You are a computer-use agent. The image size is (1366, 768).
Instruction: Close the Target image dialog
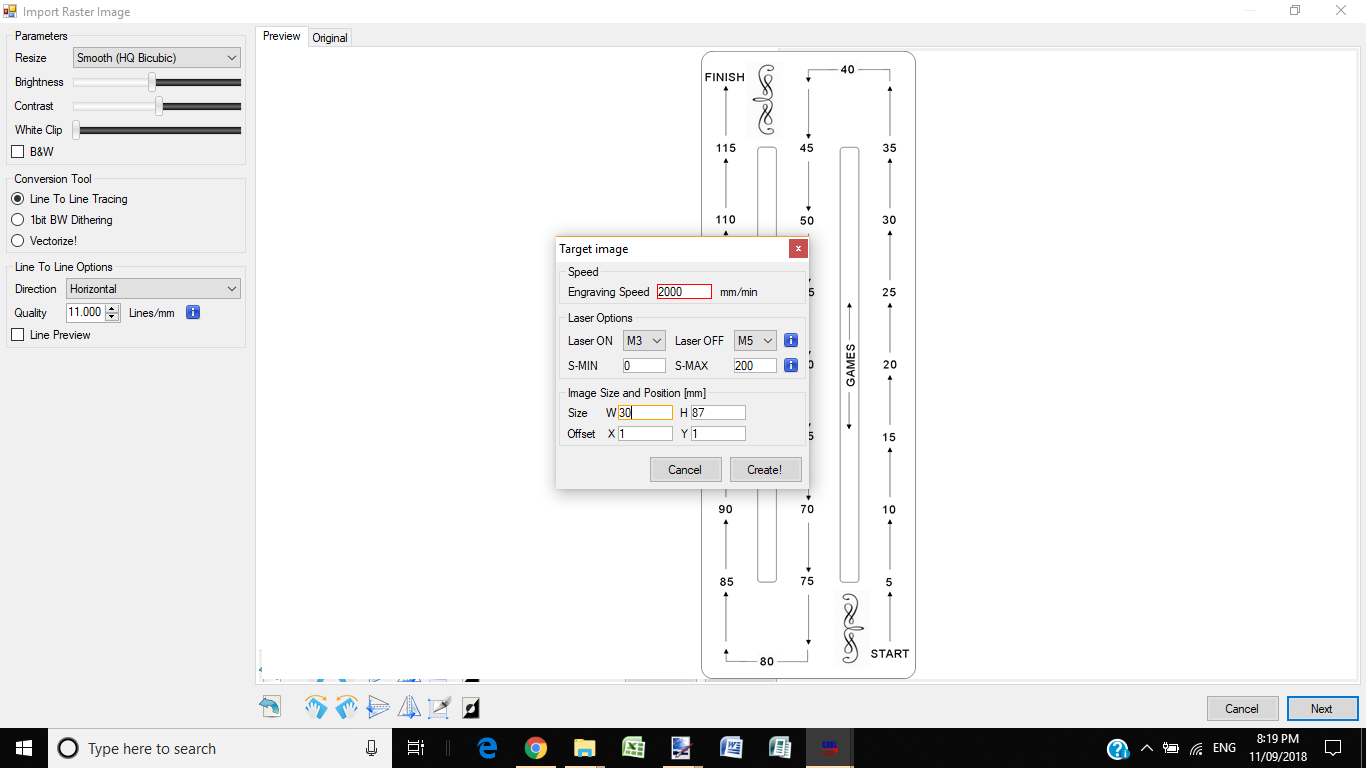pos(797,249)
